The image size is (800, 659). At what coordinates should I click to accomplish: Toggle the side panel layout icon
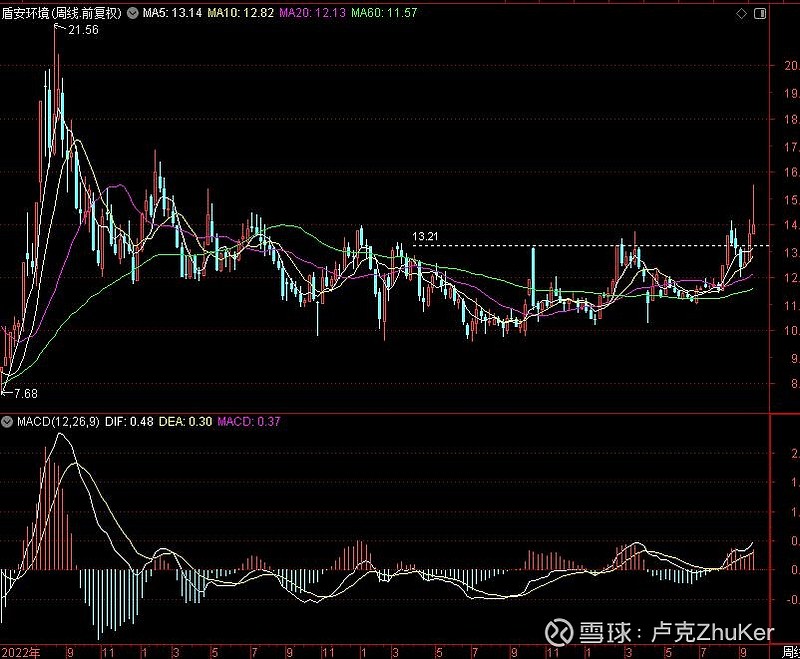coord(760,14)
